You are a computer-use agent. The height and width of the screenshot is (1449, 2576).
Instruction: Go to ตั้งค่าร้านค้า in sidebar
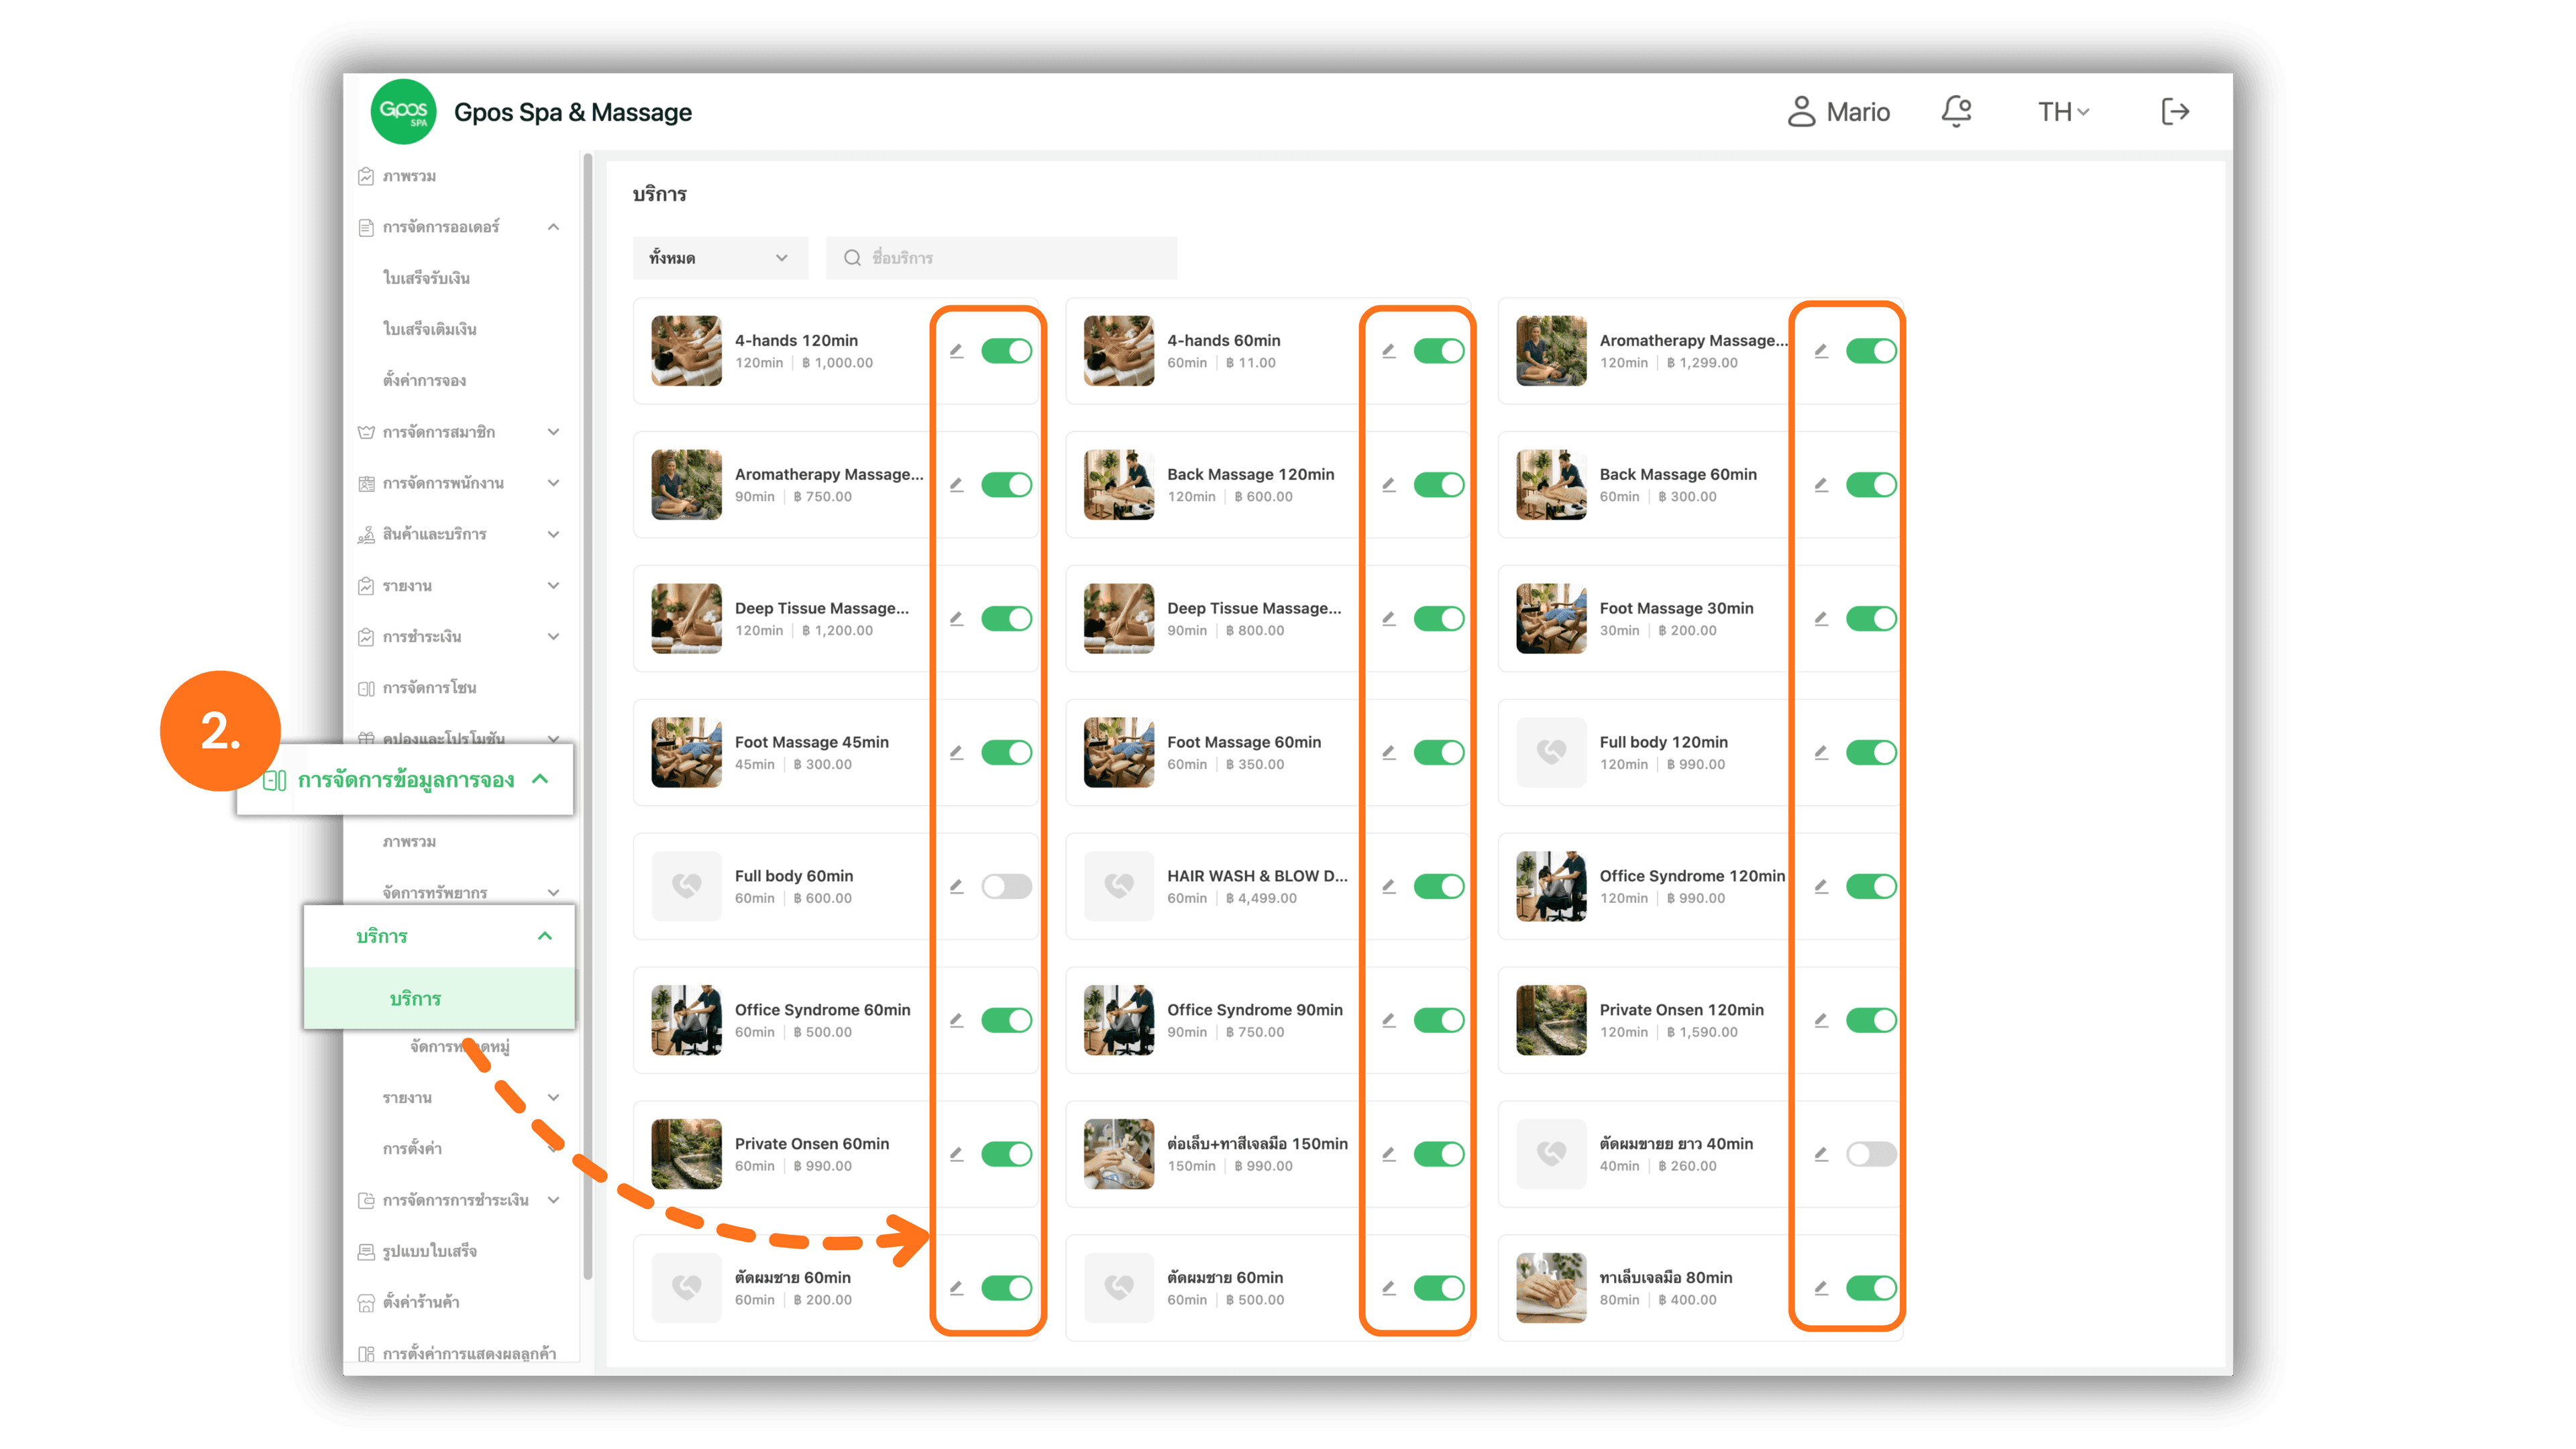pyautogui.click(x=408, y=1303)
